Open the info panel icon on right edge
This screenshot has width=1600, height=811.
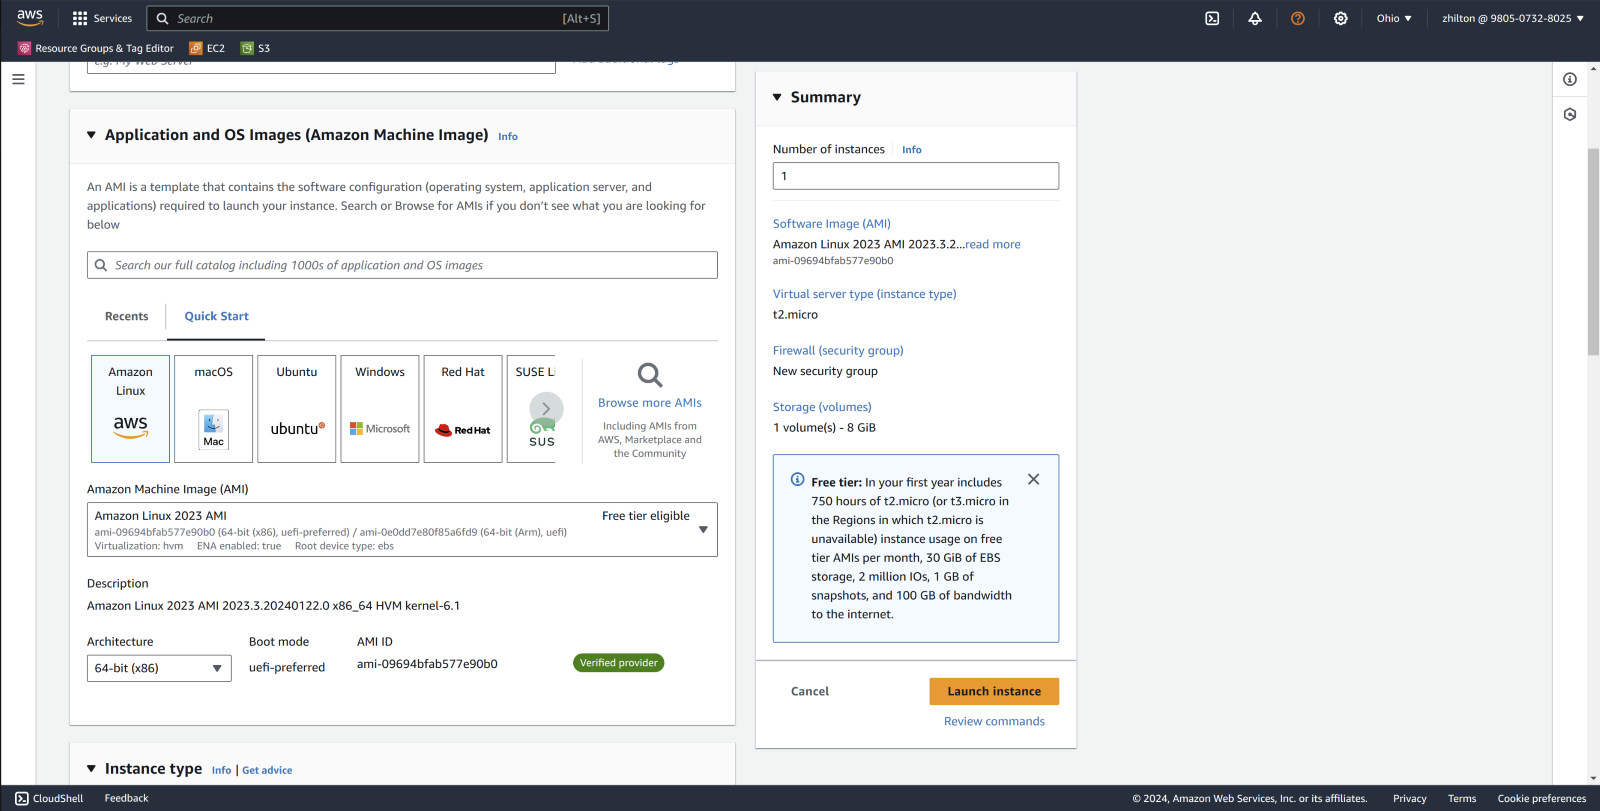pyautogui.click(x=1570, y=79)
